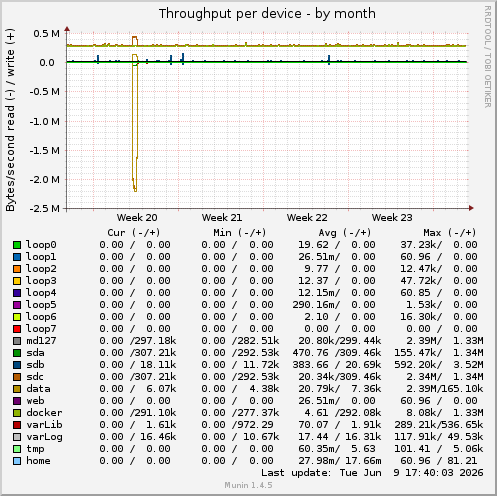Screen dimensions: 497x496
Task: Click the '81.21' max write value for home
Action: point(462,461)
